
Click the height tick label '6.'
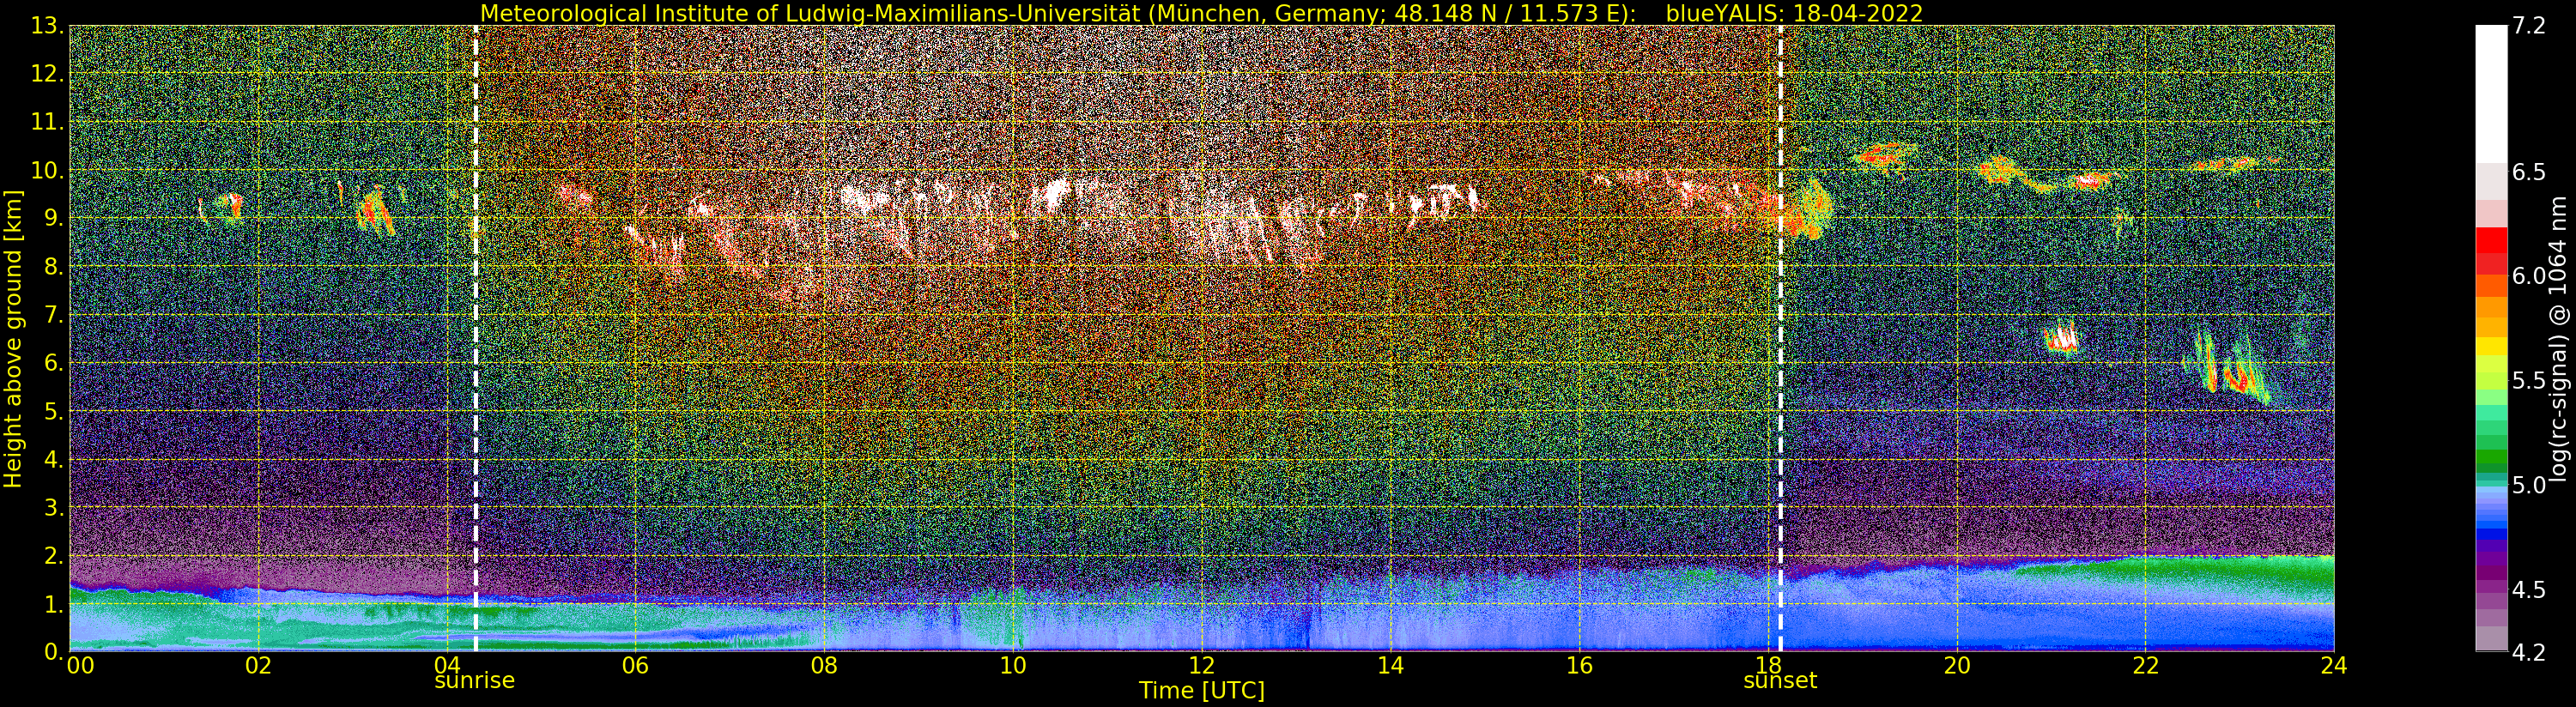[54, 363]
